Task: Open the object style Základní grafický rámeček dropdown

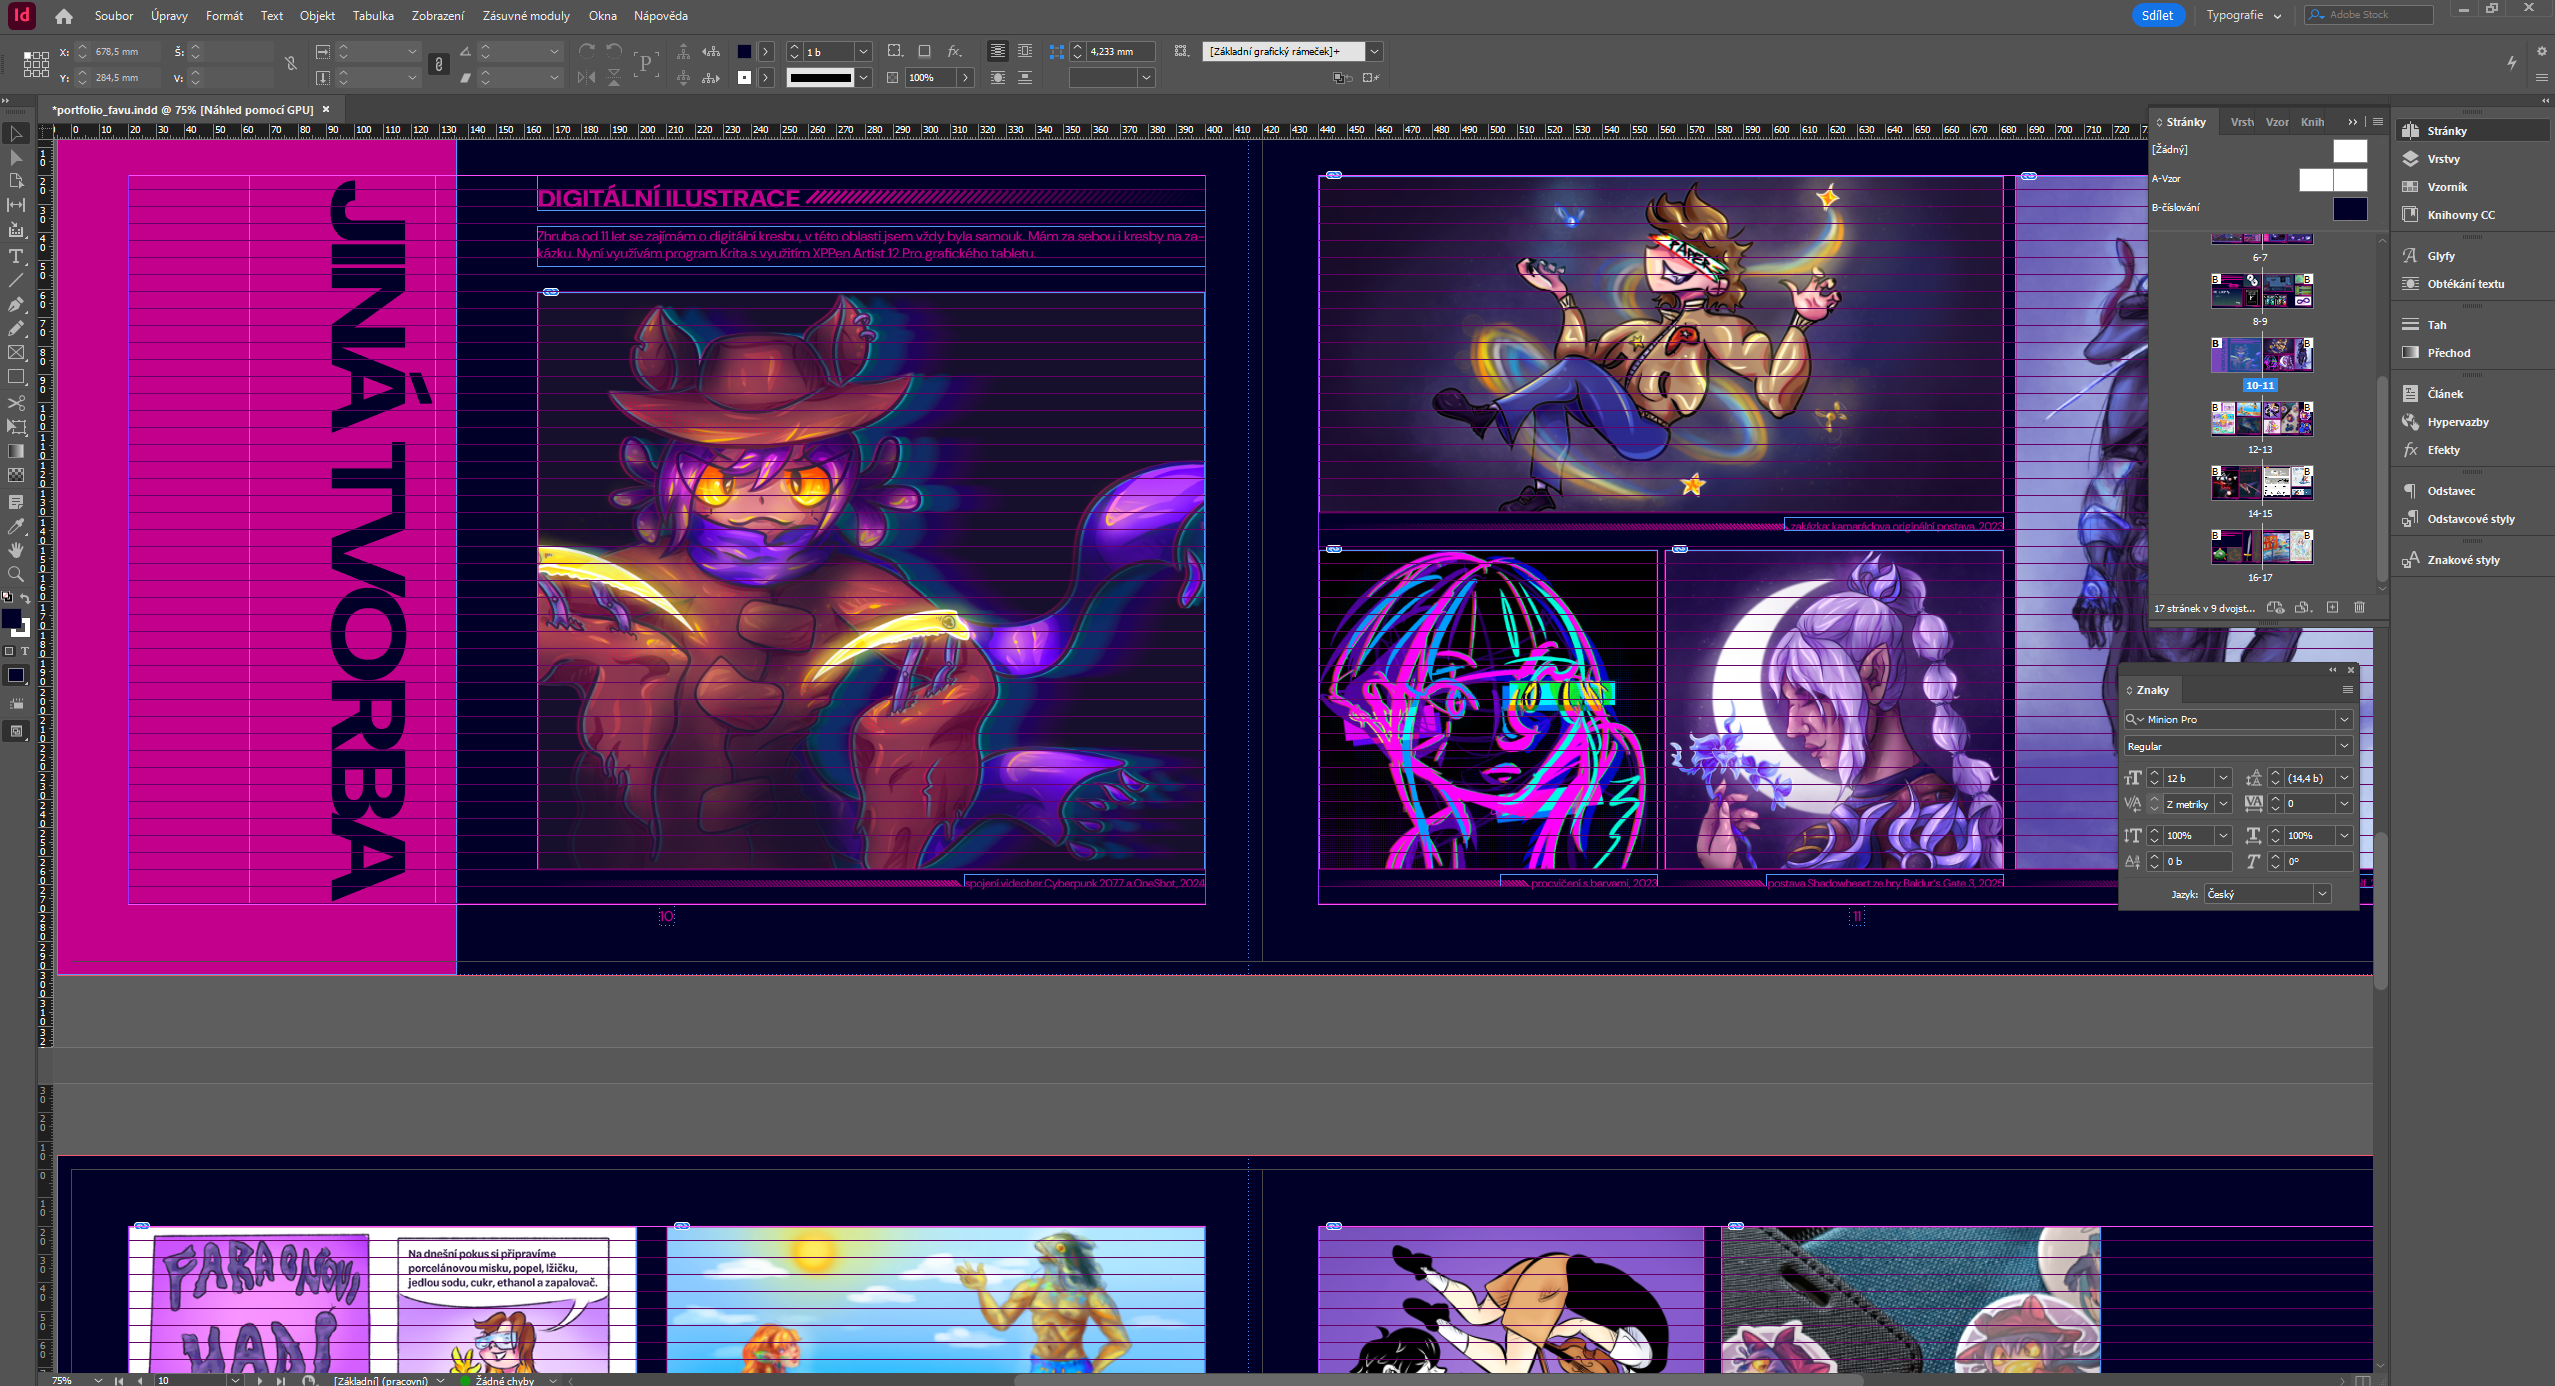Action: pyautogui.click(x=1375, y=51)
